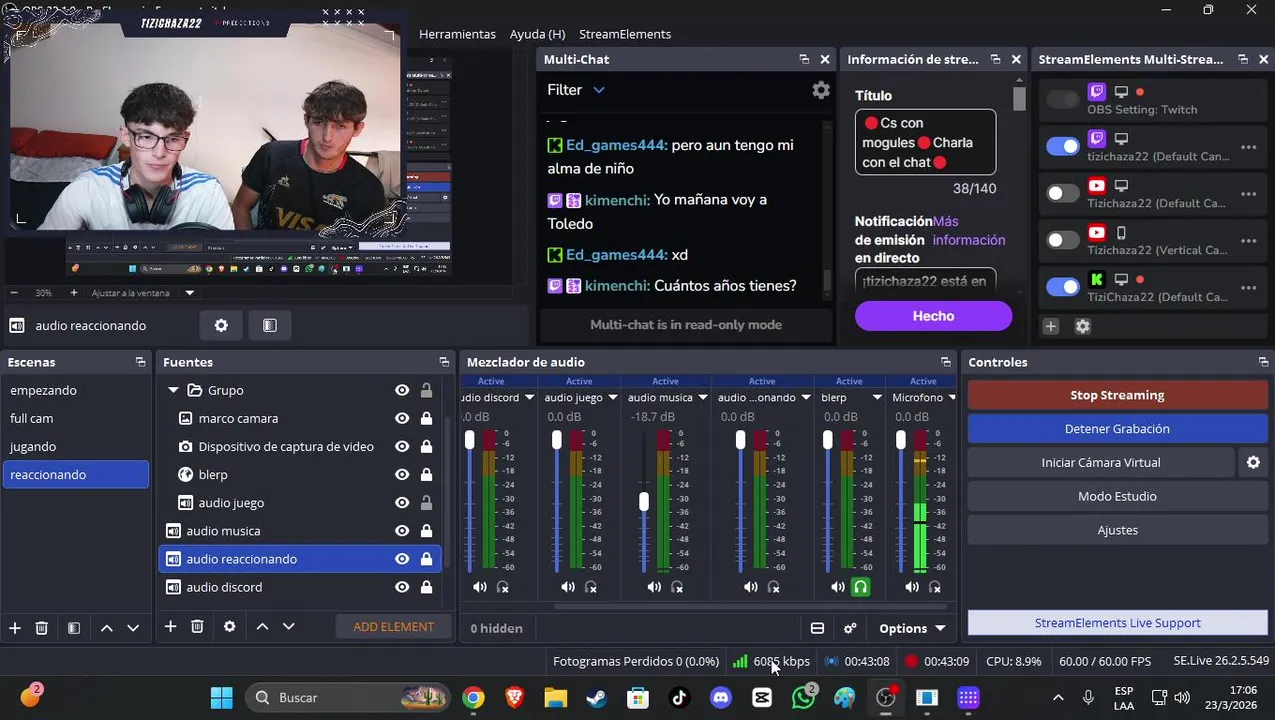Add a multi-stream channel plus icon
Viewport: 1275px width, 720px height.
pyautogui.click(x=1051, y=326)
